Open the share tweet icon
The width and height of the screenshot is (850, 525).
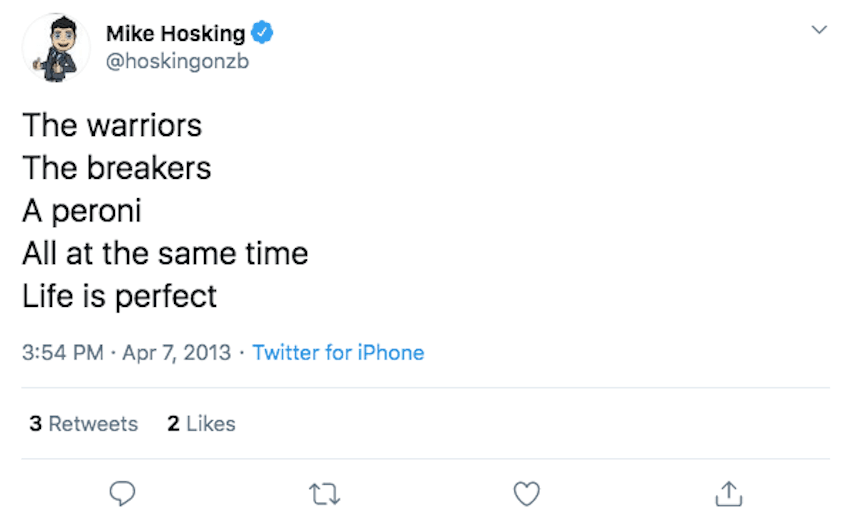pos(729,492)
